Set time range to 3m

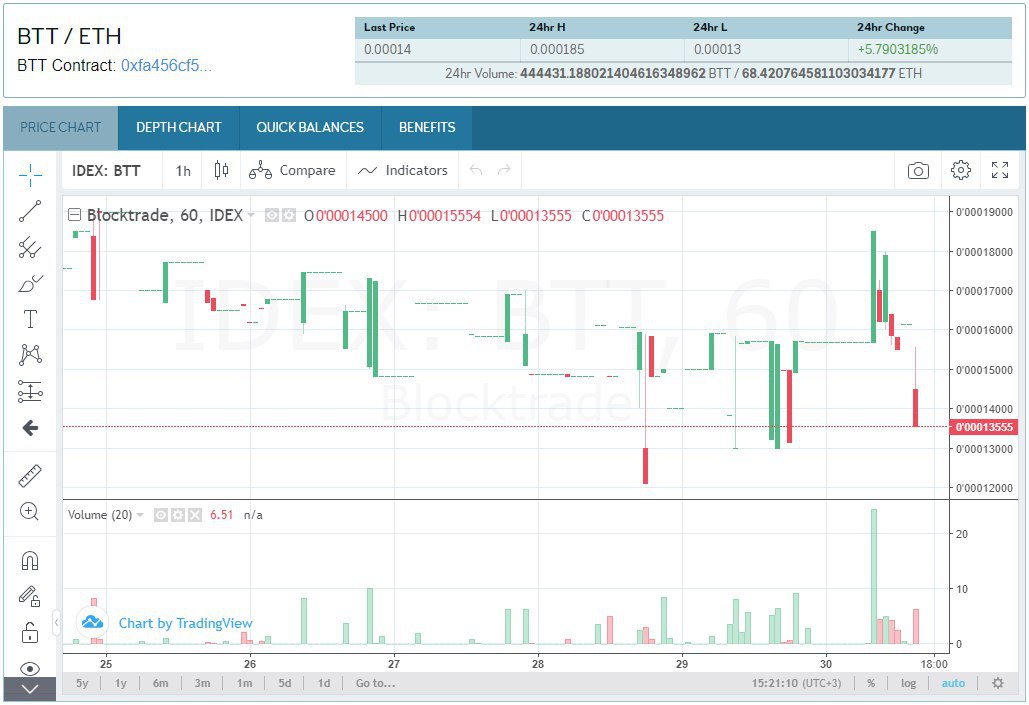[203, 683]
